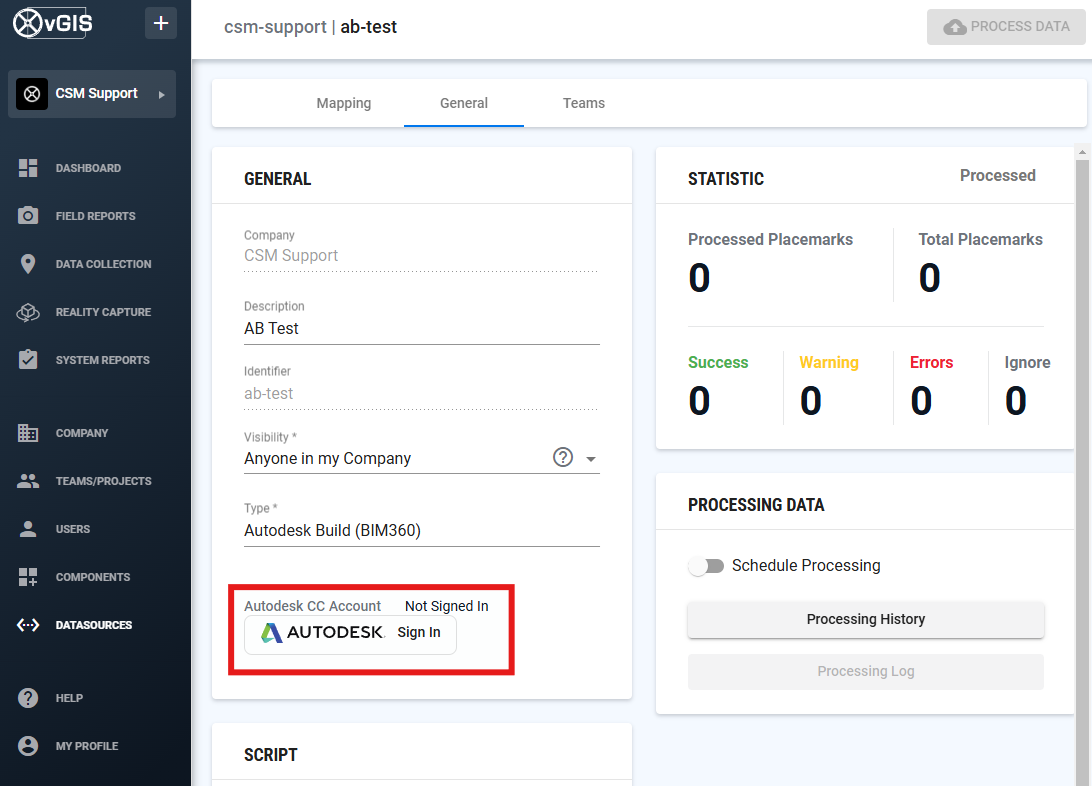Go to REALITY CAPTURE menu label

pos(103,313)
